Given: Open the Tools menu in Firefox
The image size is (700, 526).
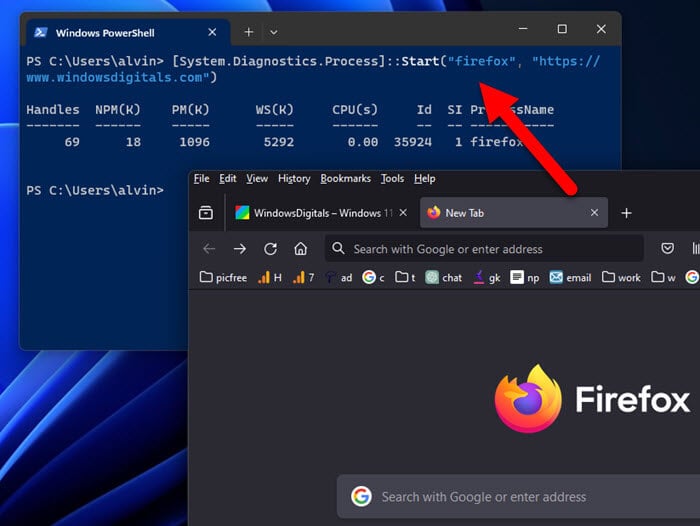Looking at the screenshot, I should click(392, 179).
